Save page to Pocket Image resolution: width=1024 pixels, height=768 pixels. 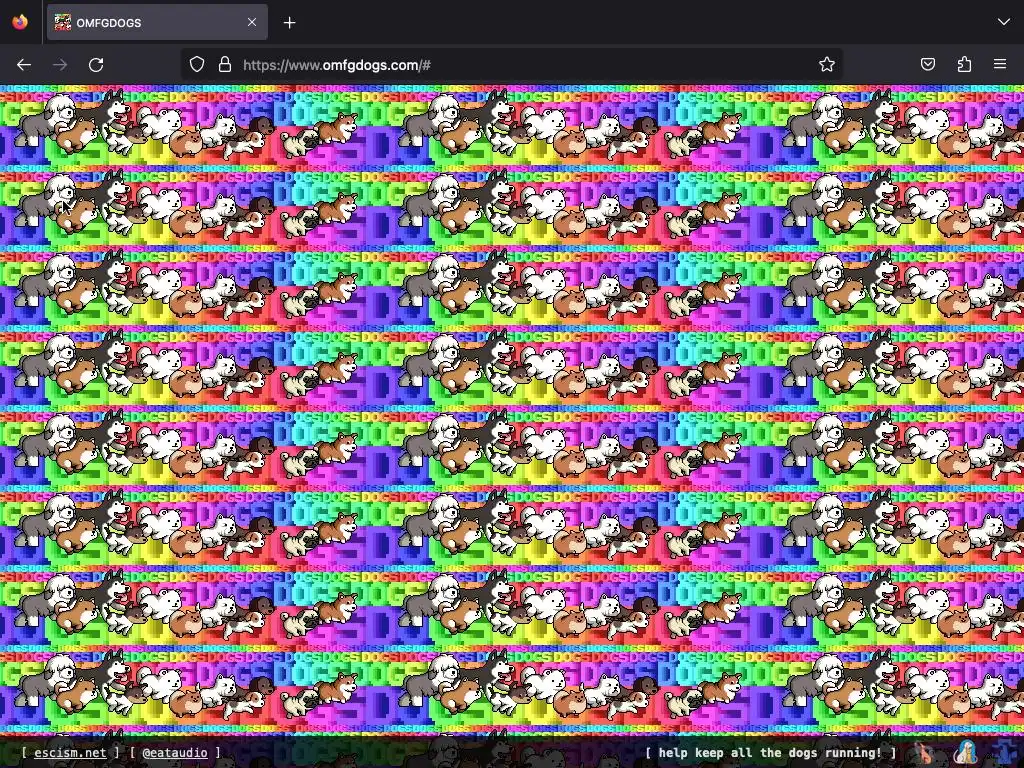point(927,64)
